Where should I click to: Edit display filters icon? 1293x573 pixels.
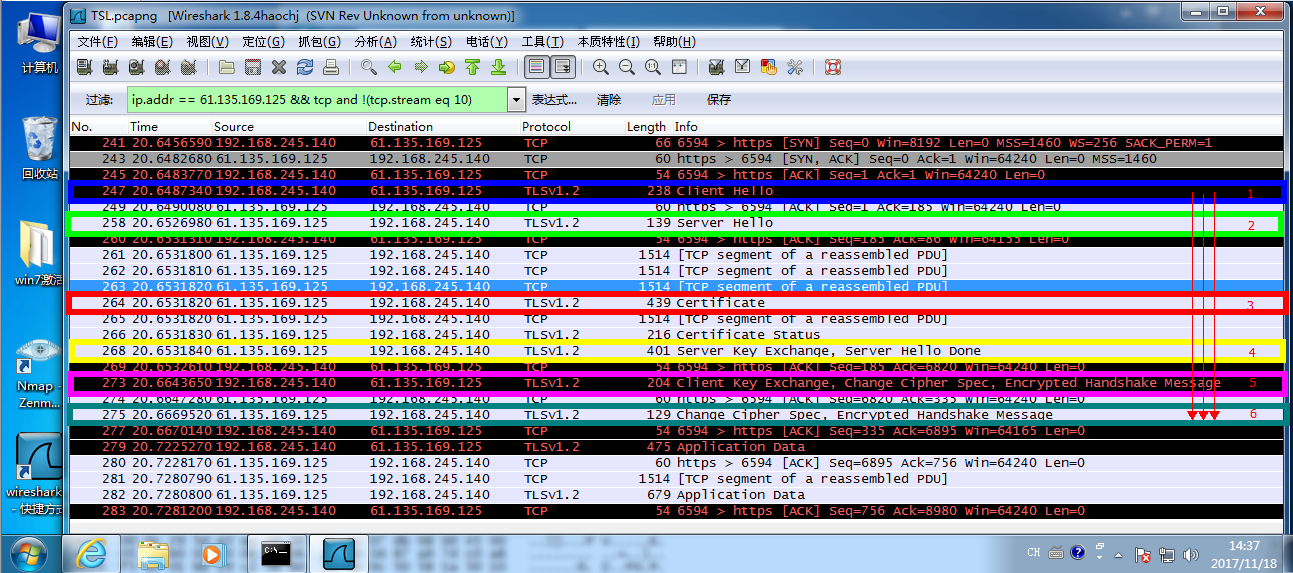pos(742,67)
